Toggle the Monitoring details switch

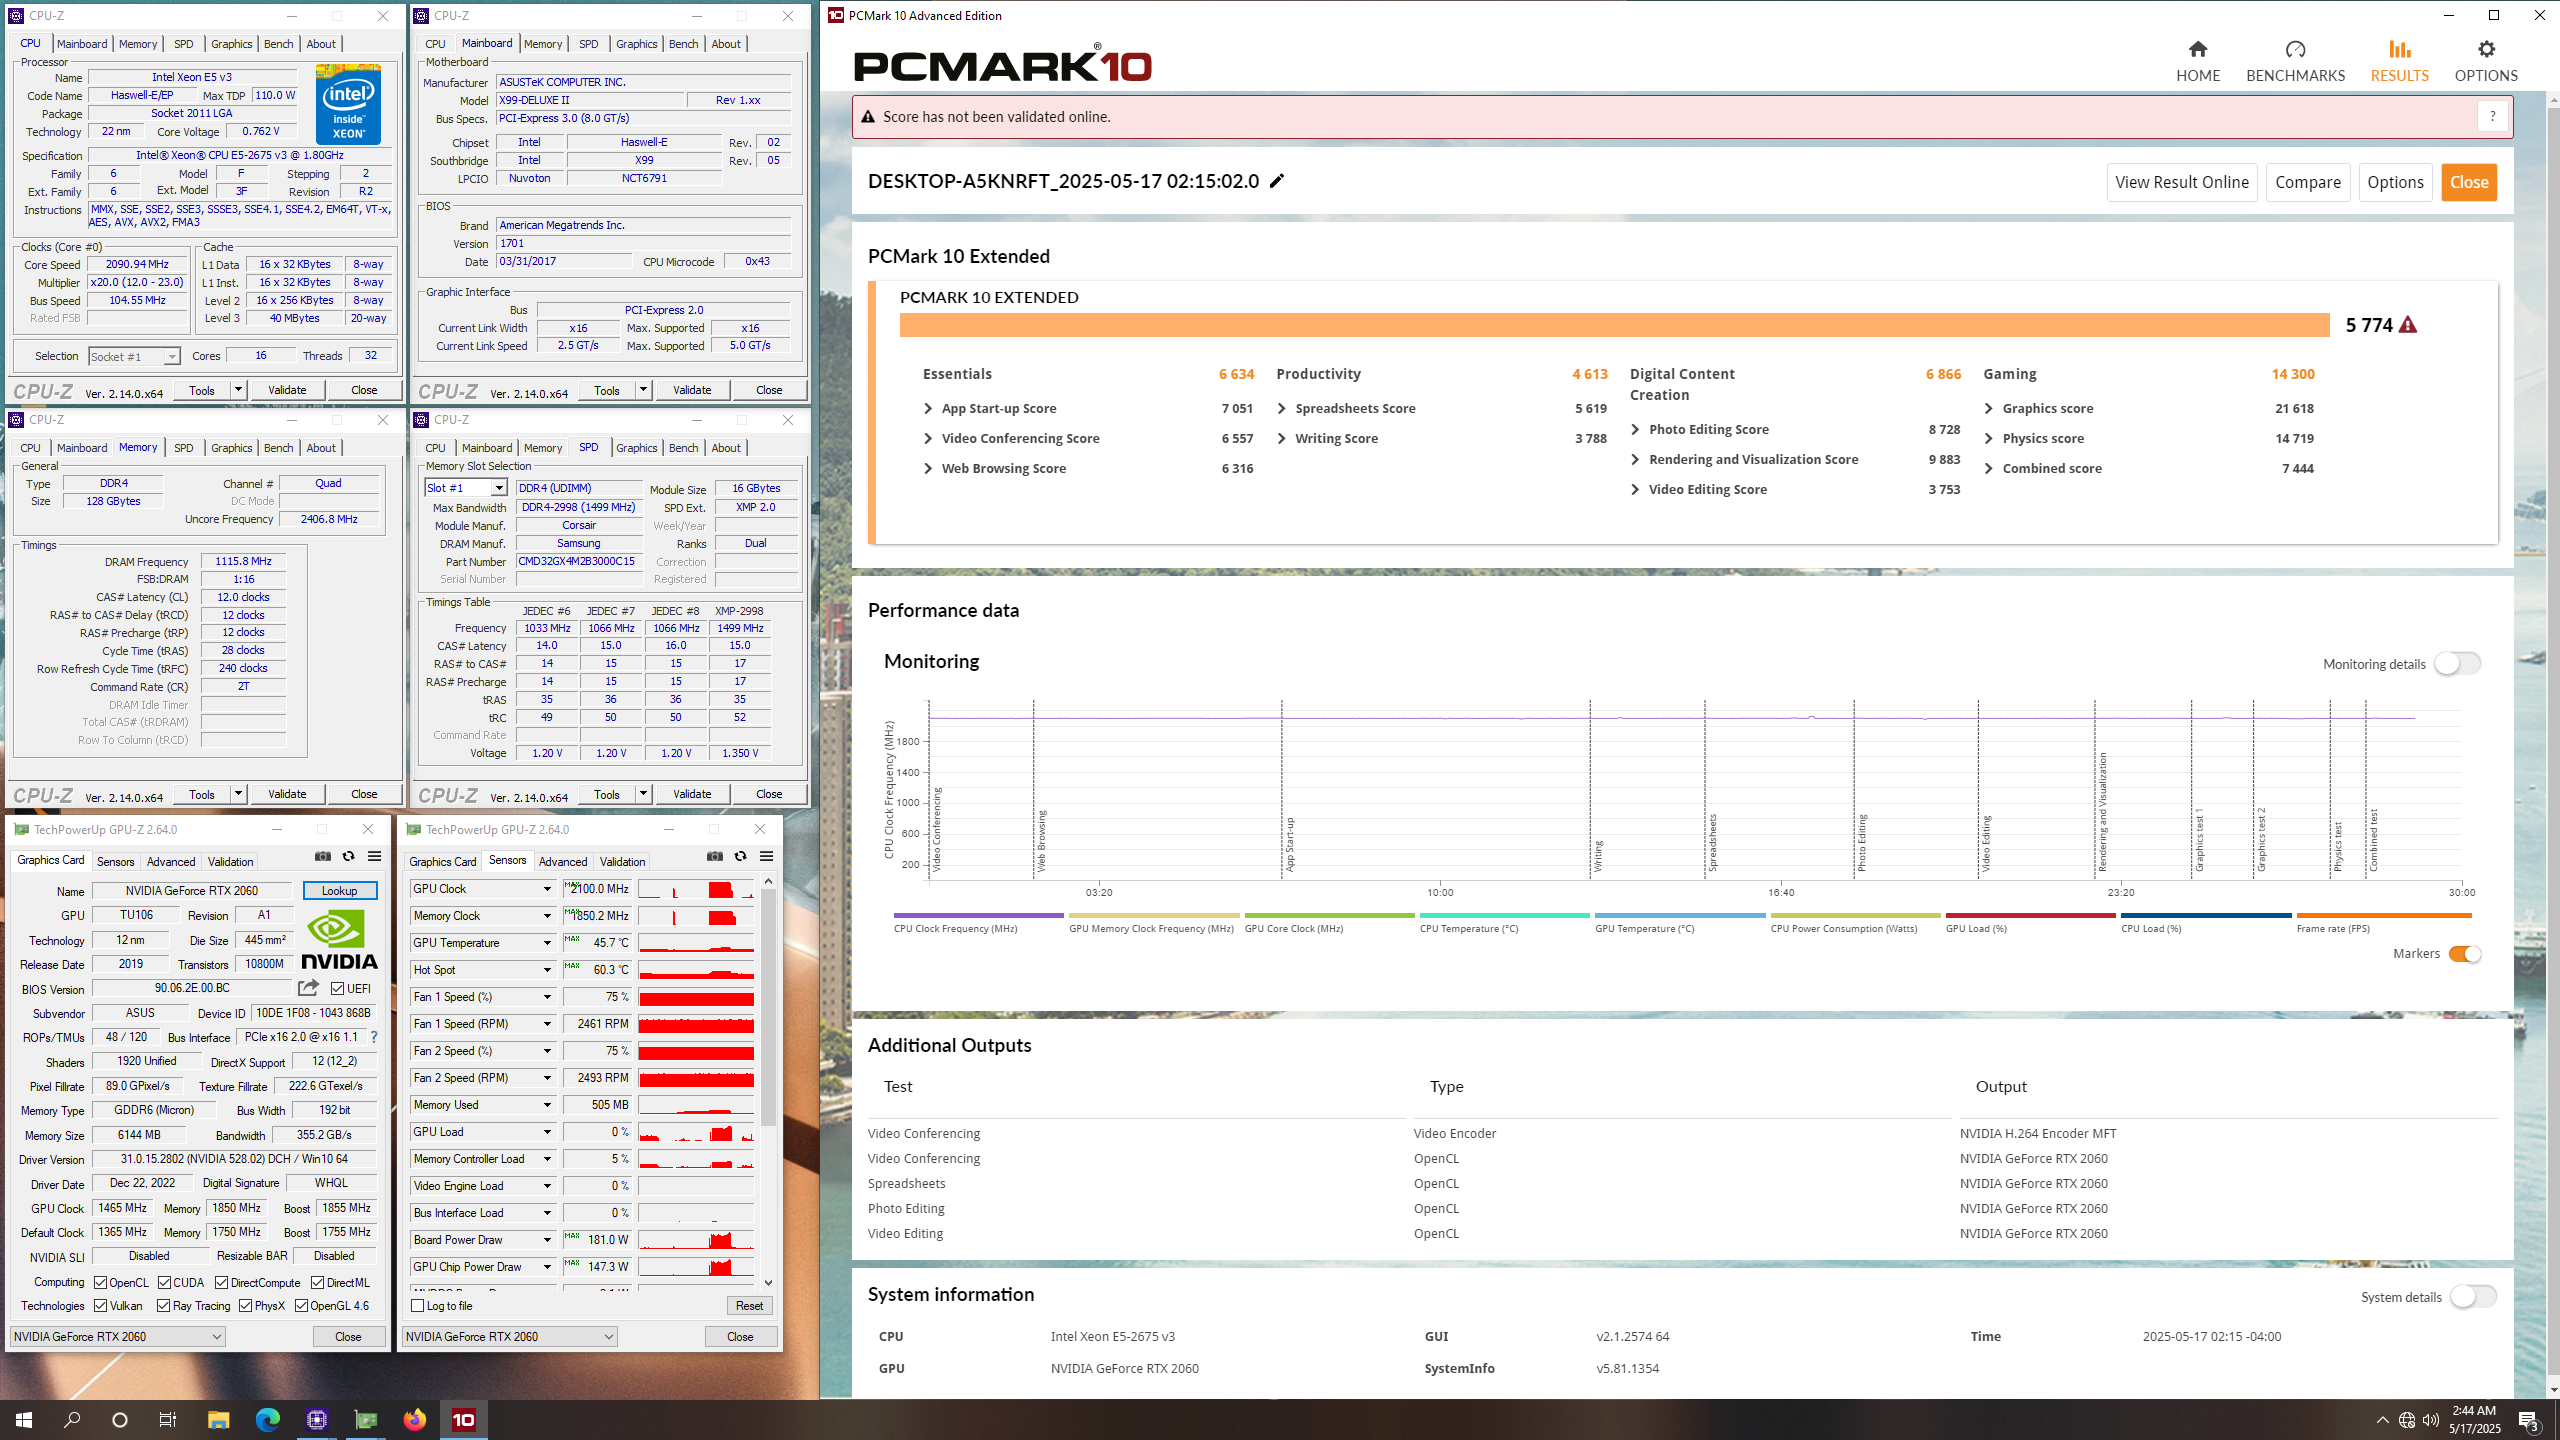click(2457, 664)
